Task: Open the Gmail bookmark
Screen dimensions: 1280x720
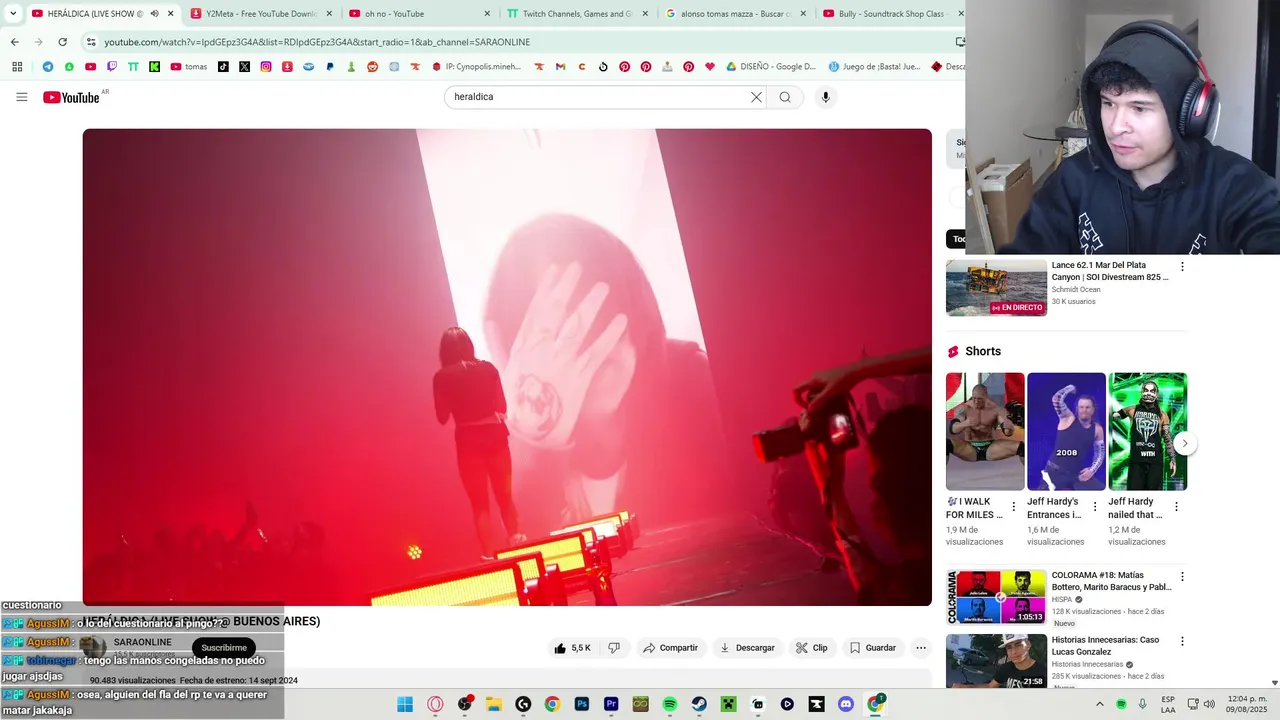Action: [x=560, y=67]
